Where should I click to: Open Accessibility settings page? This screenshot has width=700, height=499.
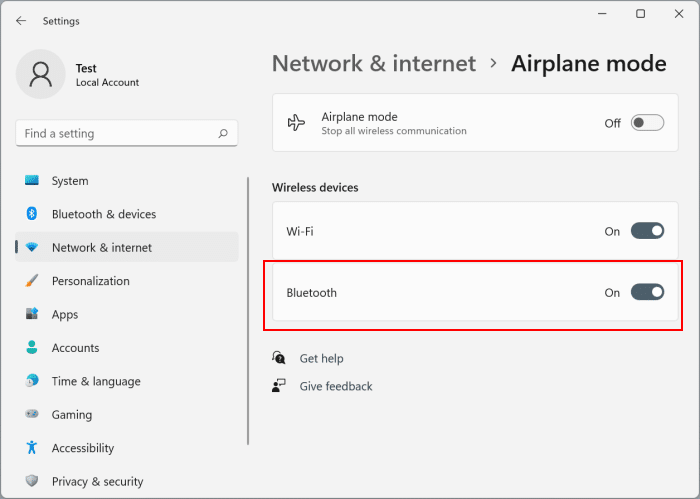[x=127, y=448]
